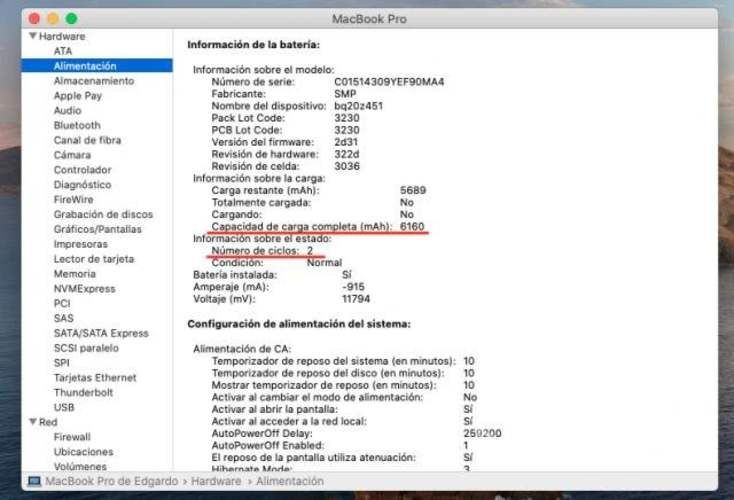Collapse the Red section triangle
Viewport: 734px width, 500px height.
(33, 422)
